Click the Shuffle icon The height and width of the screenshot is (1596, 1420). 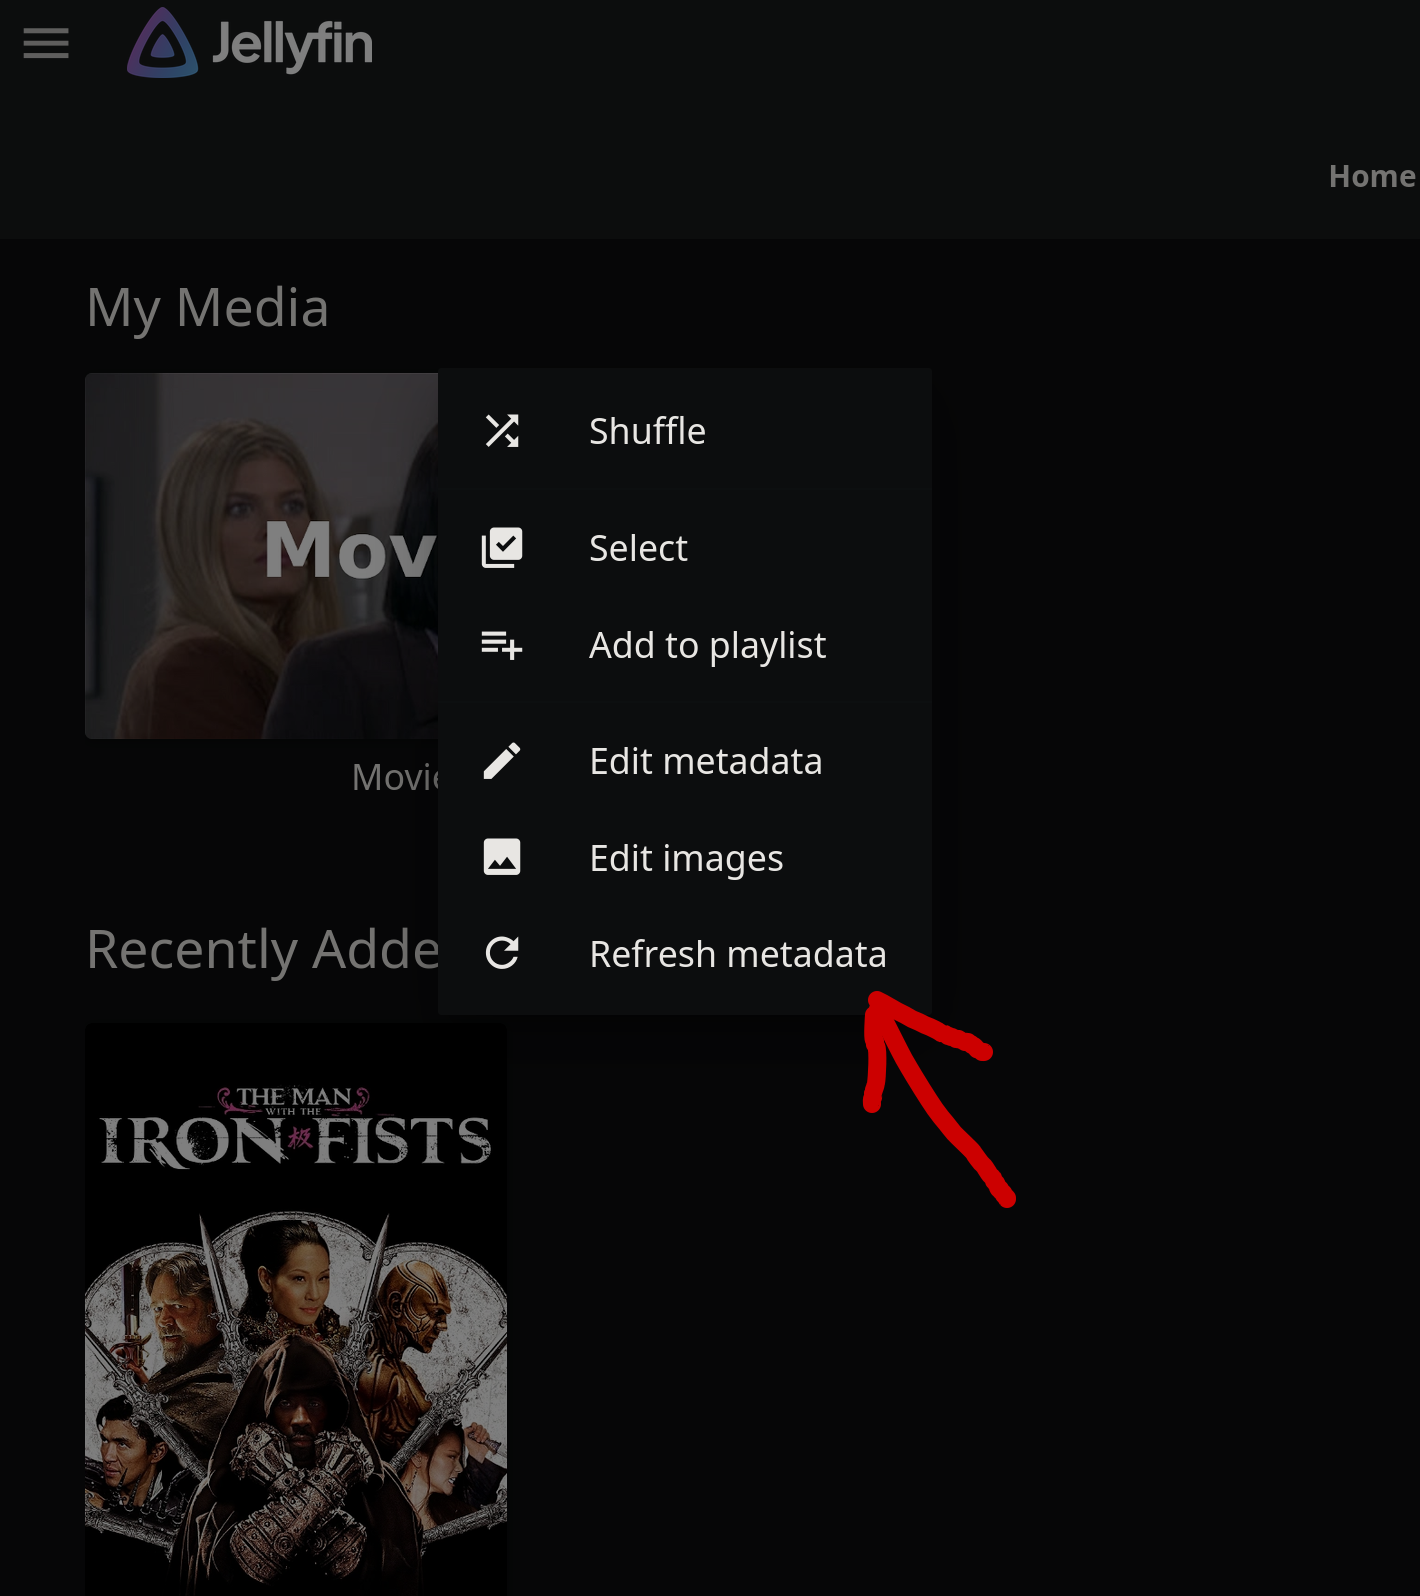pos(502,431)
